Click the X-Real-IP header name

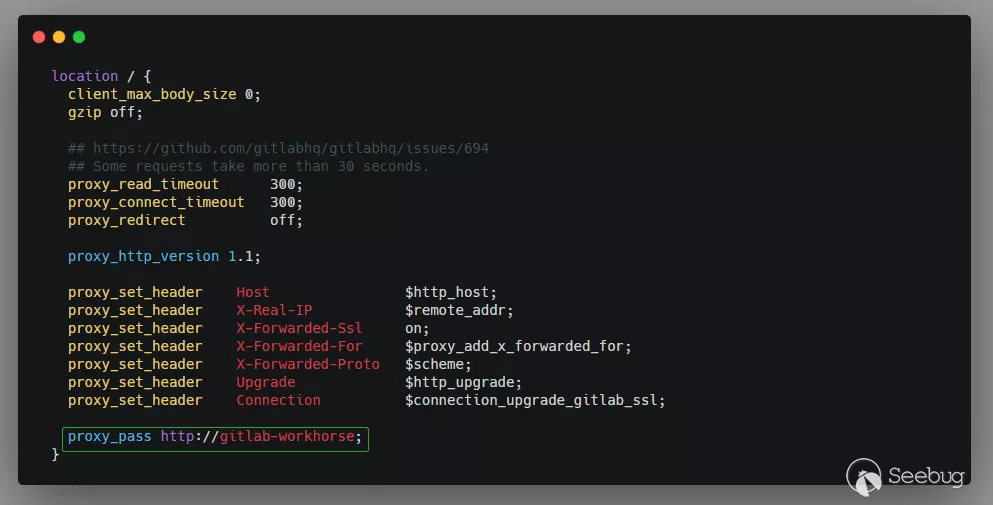point(274,310)
